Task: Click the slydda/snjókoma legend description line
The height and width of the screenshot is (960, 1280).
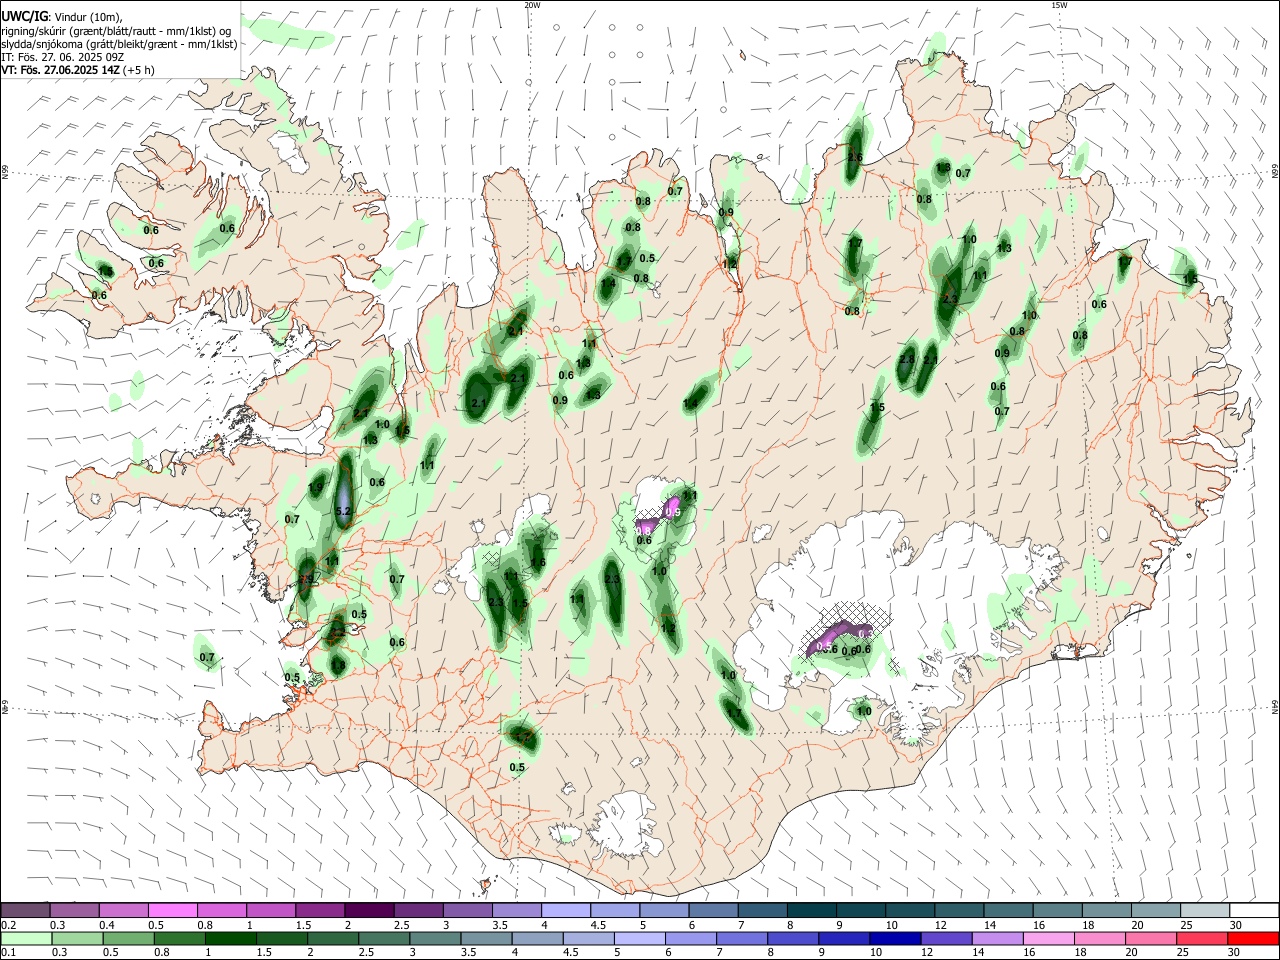Action: [x=119, y=44]
